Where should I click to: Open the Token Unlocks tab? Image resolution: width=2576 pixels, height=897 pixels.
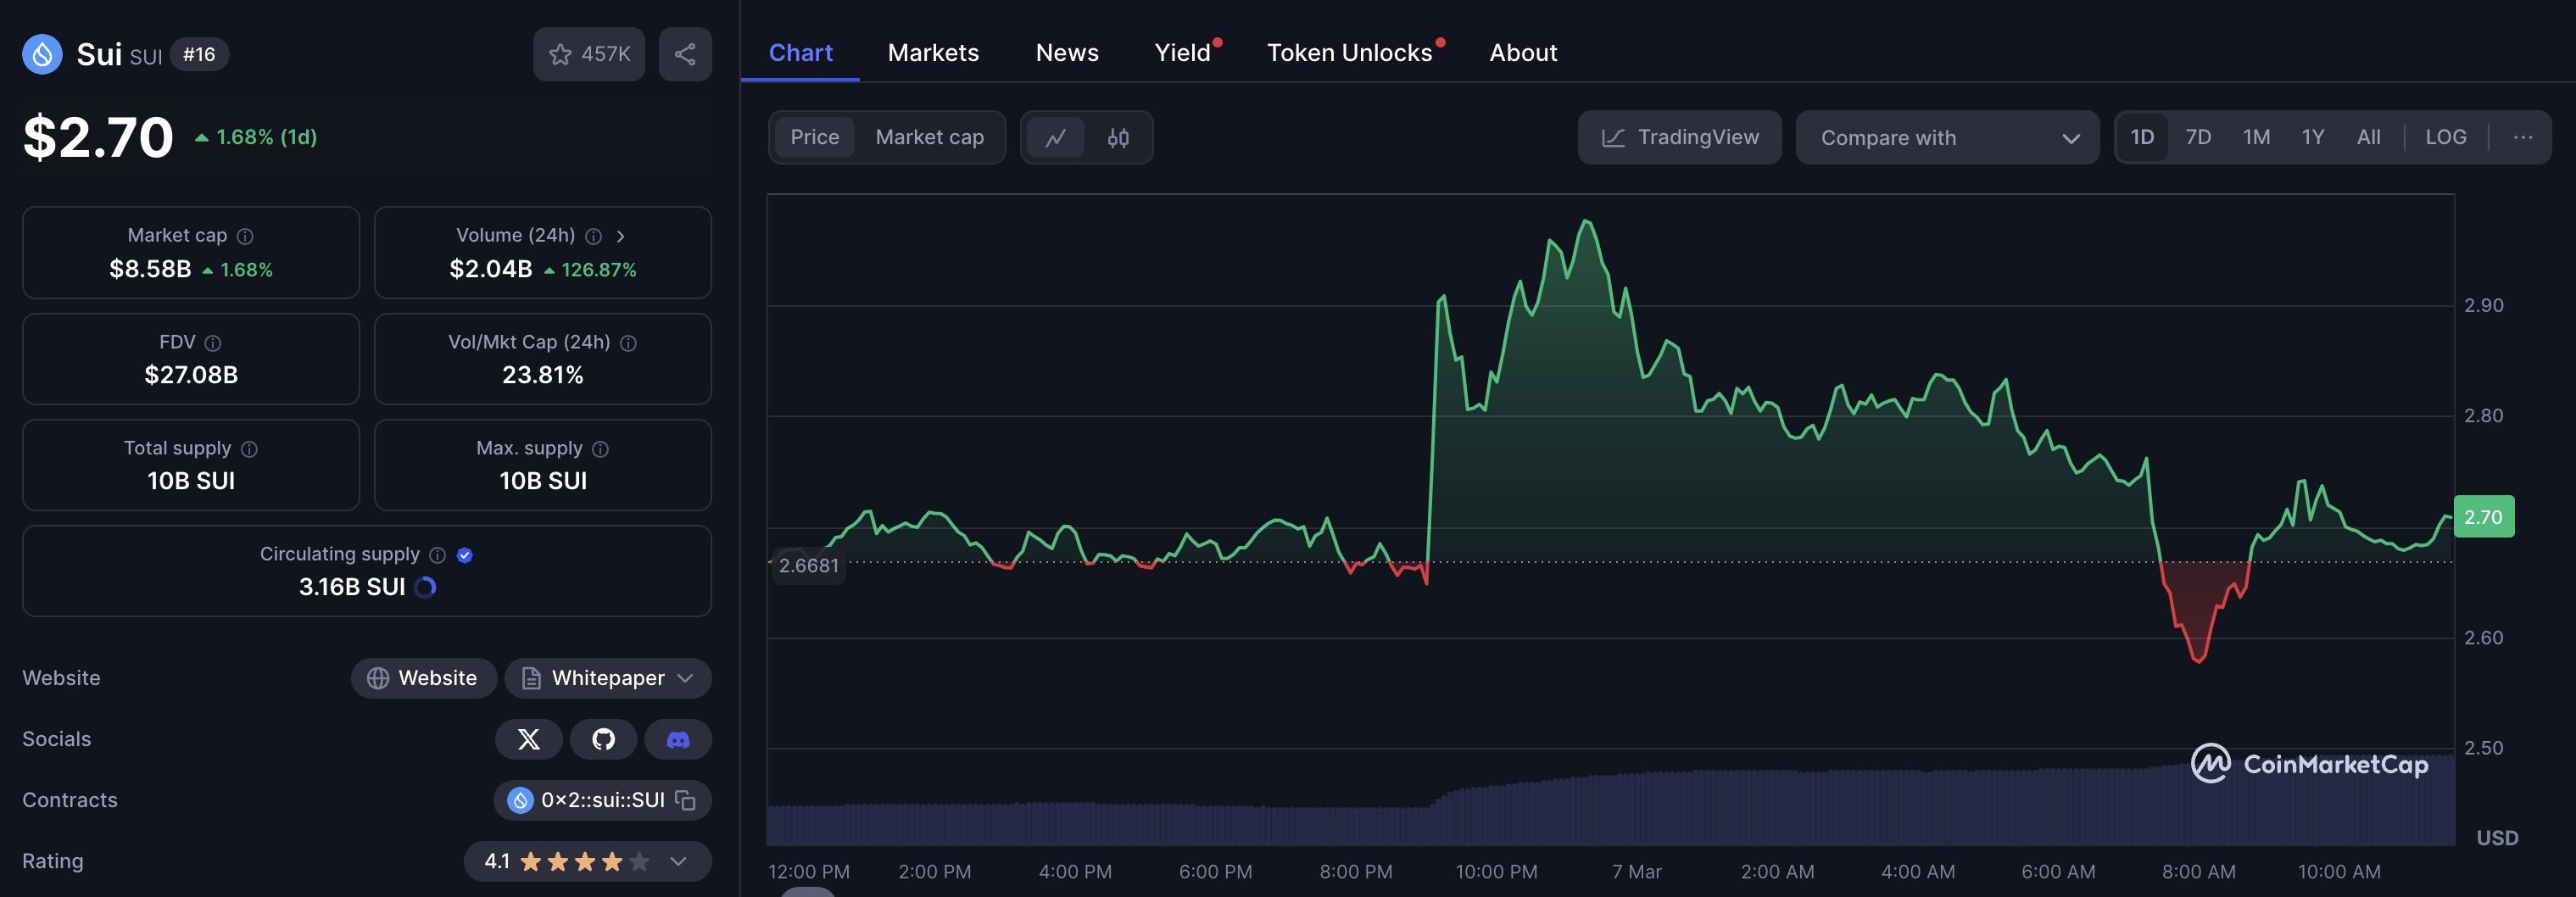point(1349,53)
